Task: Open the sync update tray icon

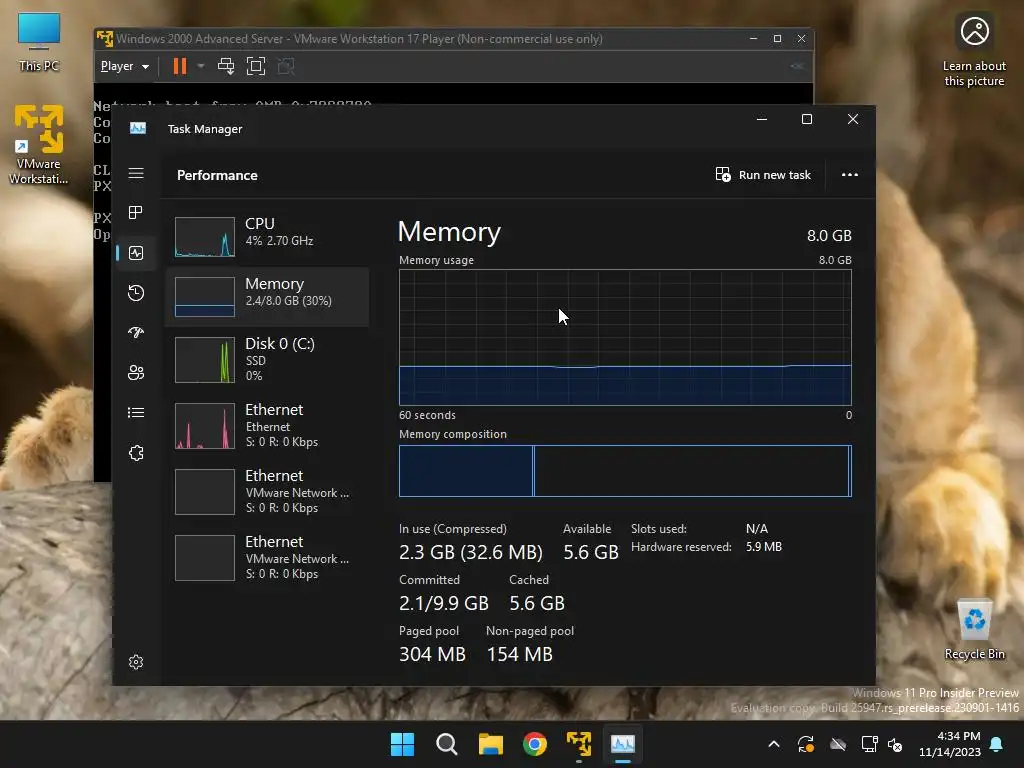Action: coord(806,744)
